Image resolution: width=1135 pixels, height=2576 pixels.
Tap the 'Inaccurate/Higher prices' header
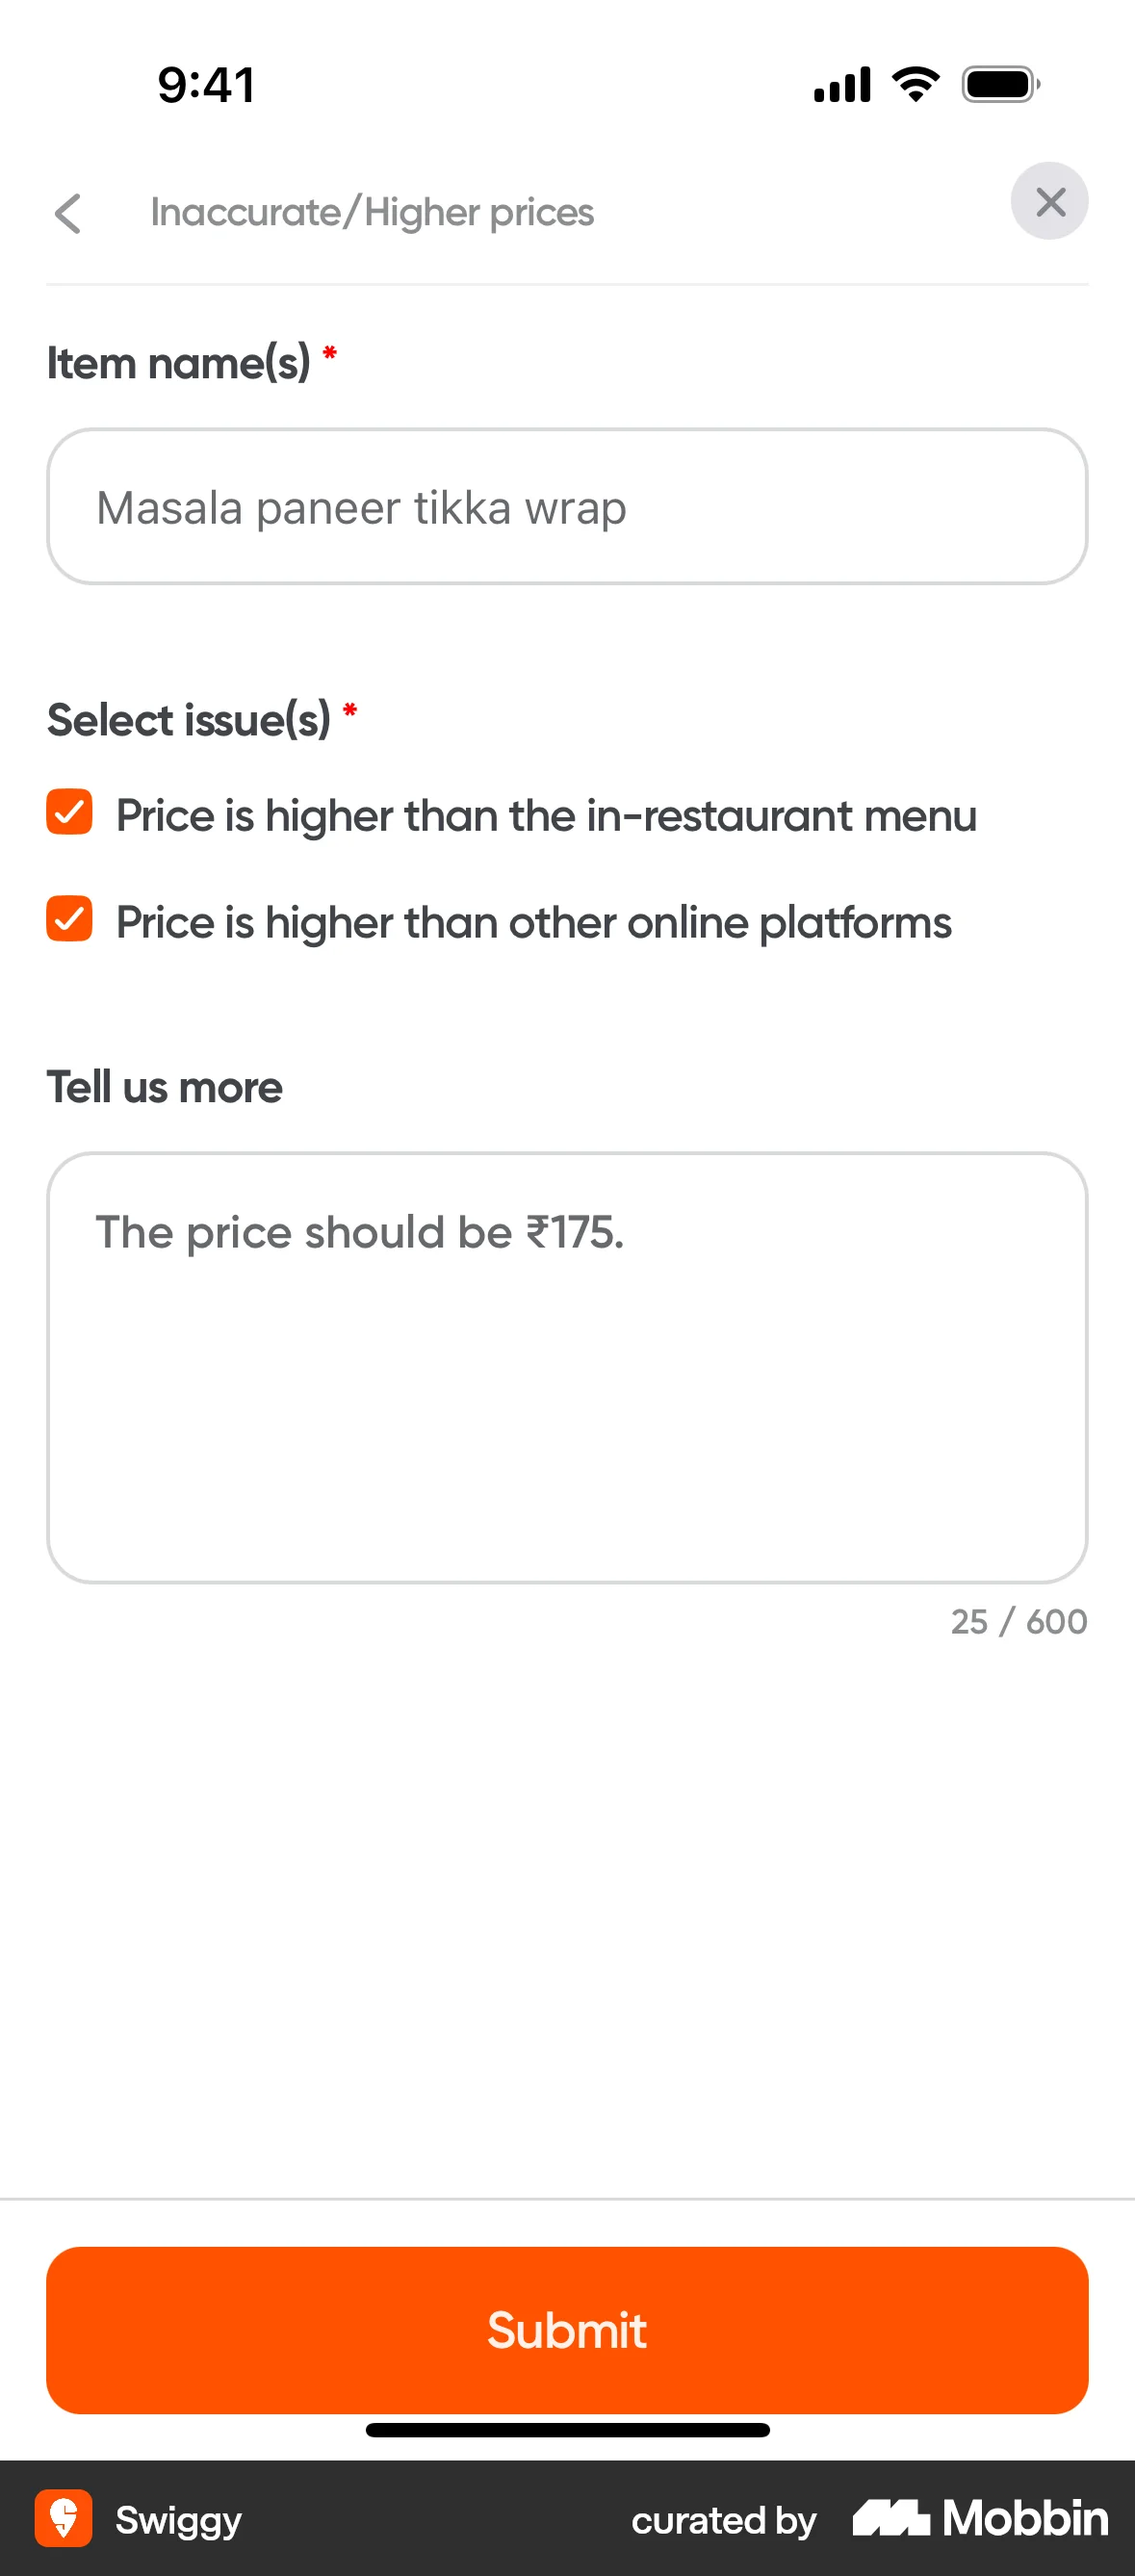pos(371,212)
